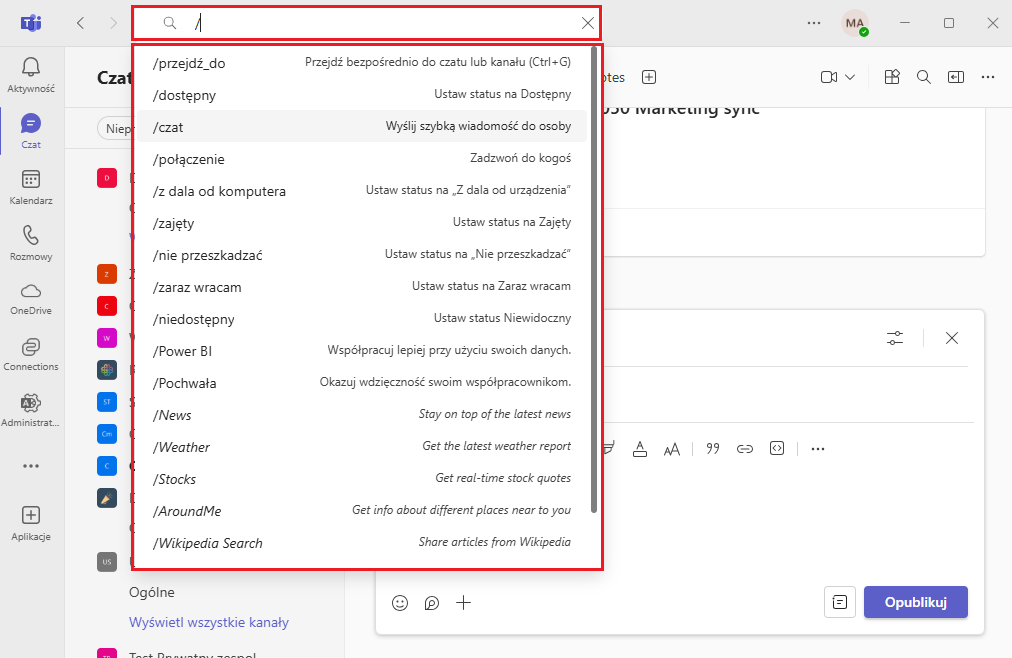Select the /czat quick message command
This screenshot has width=1012, height=658.
click(x=362, y=126)
